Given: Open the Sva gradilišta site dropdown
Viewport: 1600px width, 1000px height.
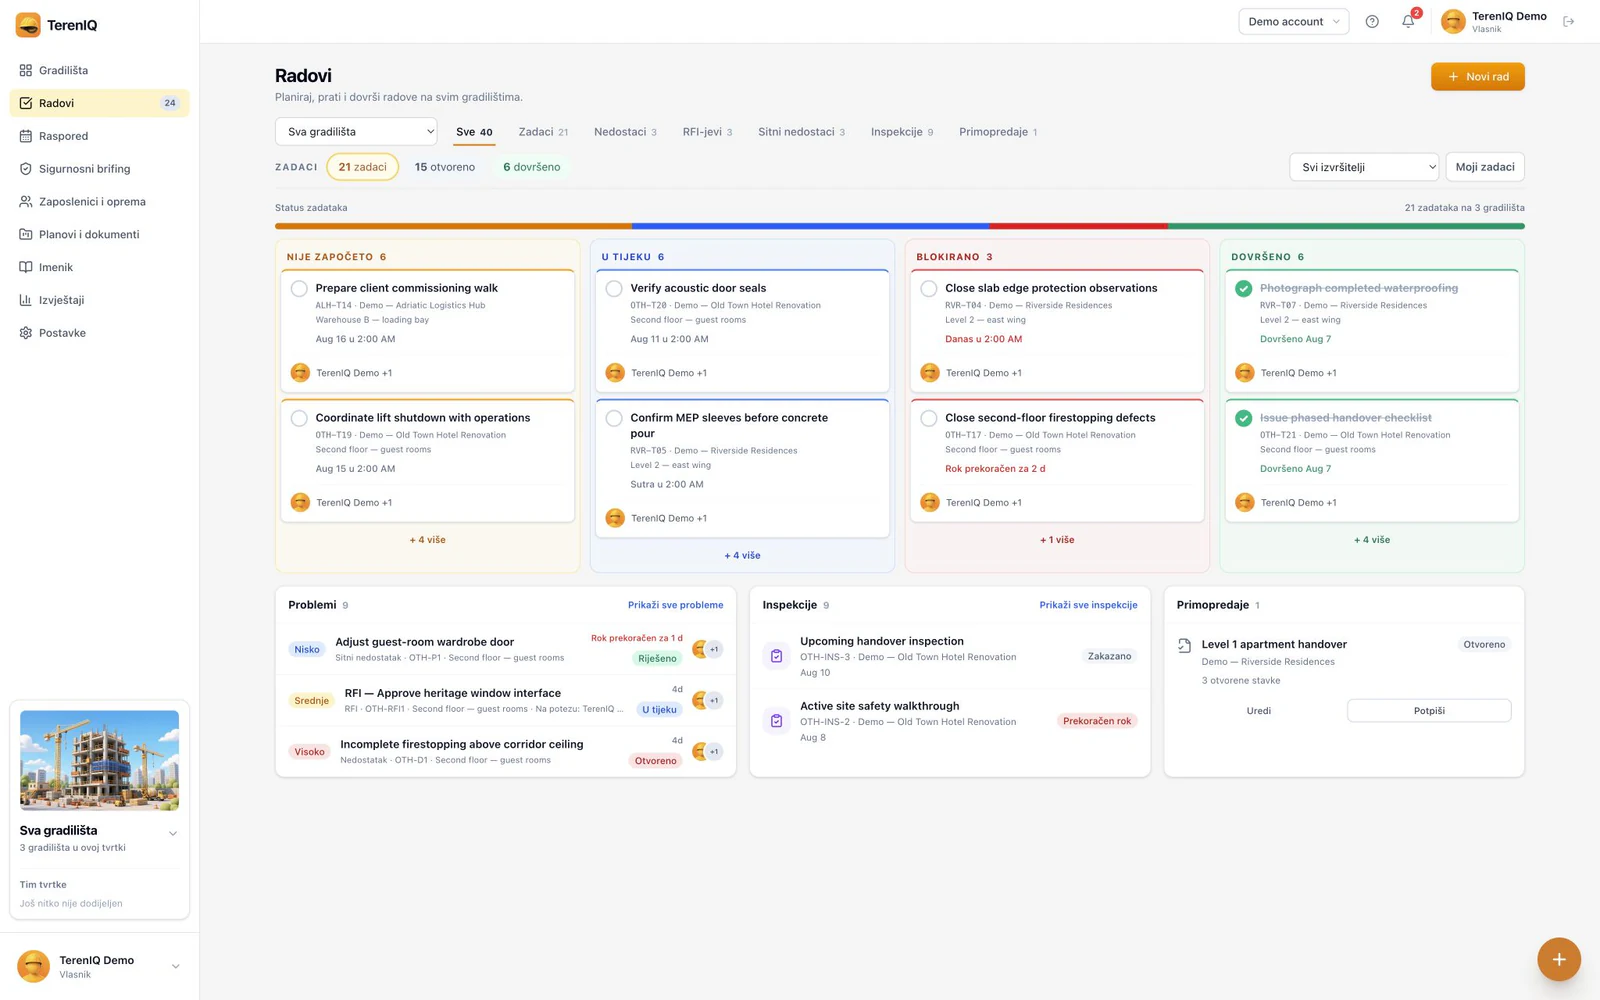Looking at the screenshot, I should coord(356,132).
